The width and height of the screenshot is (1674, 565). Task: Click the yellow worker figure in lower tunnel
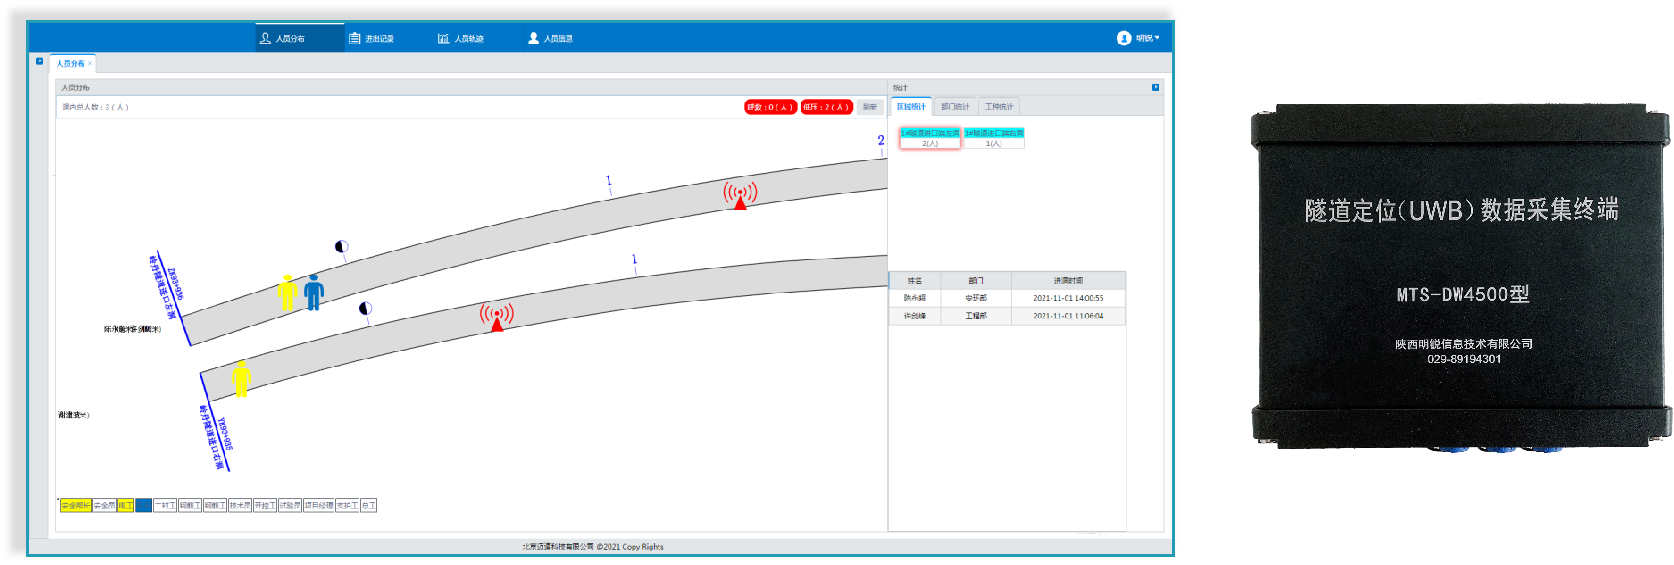pyautogui.click(x=241, y=379)
